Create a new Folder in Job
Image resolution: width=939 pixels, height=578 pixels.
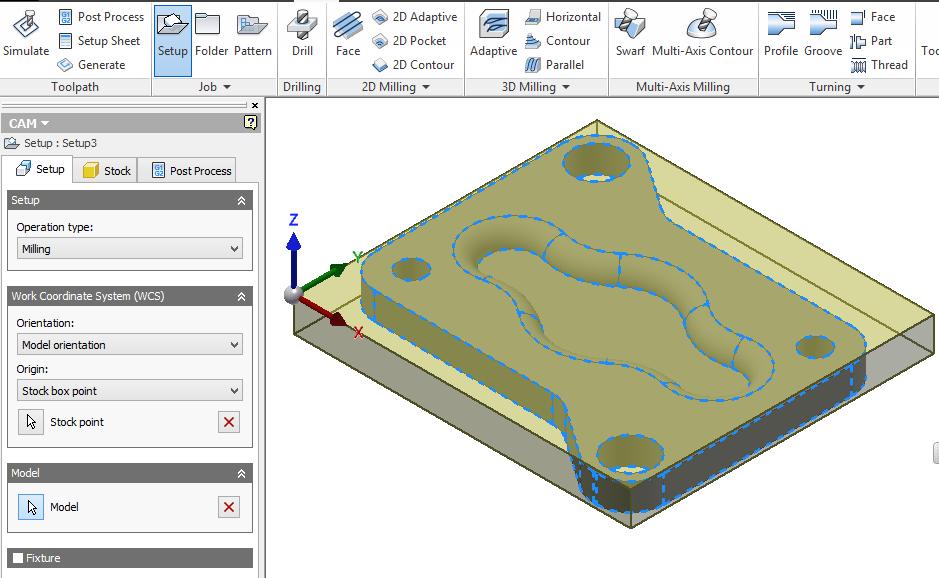tap(211, 35)
